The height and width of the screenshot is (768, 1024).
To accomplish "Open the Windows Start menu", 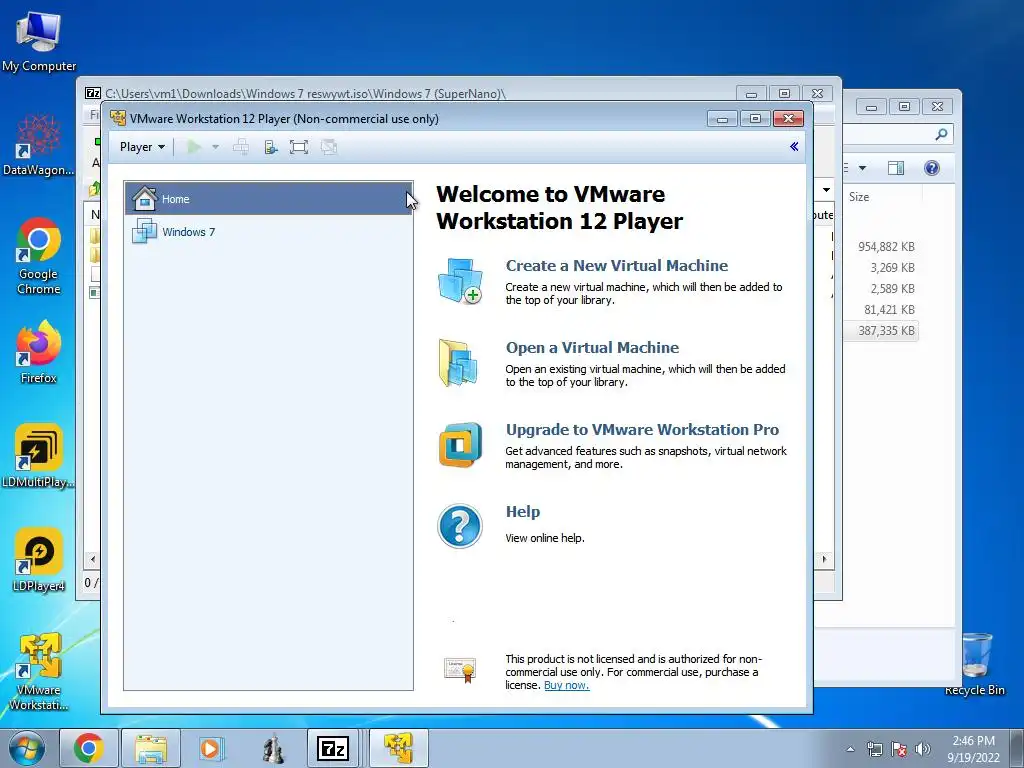I will pyautogui.click(x=26, y=748).
